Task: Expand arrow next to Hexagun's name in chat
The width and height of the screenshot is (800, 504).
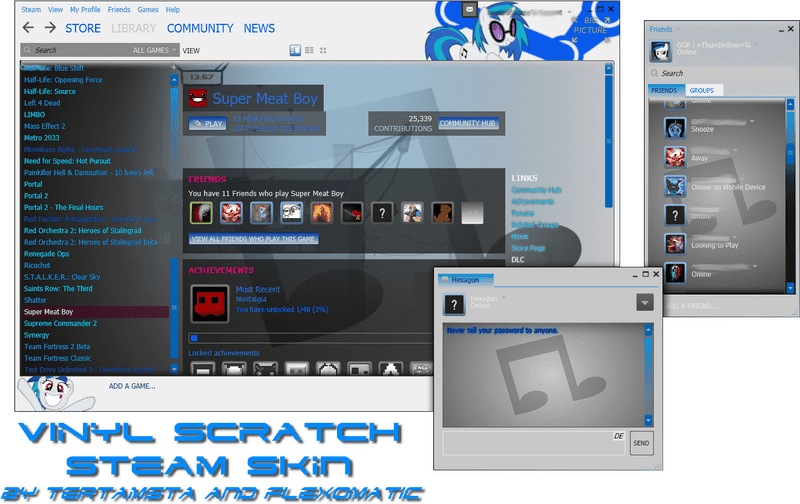Action: coord(504,298)
